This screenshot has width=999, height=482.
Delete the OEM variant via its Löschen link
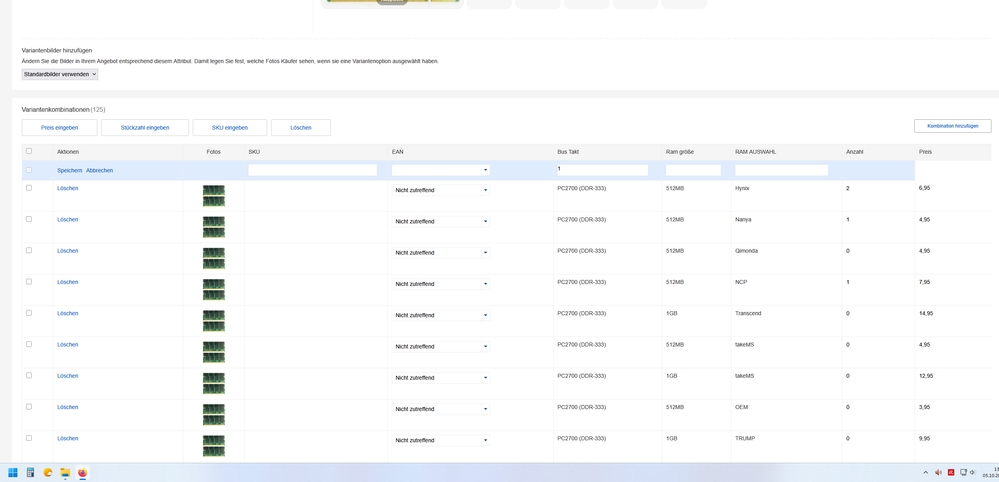pos(68,407)
